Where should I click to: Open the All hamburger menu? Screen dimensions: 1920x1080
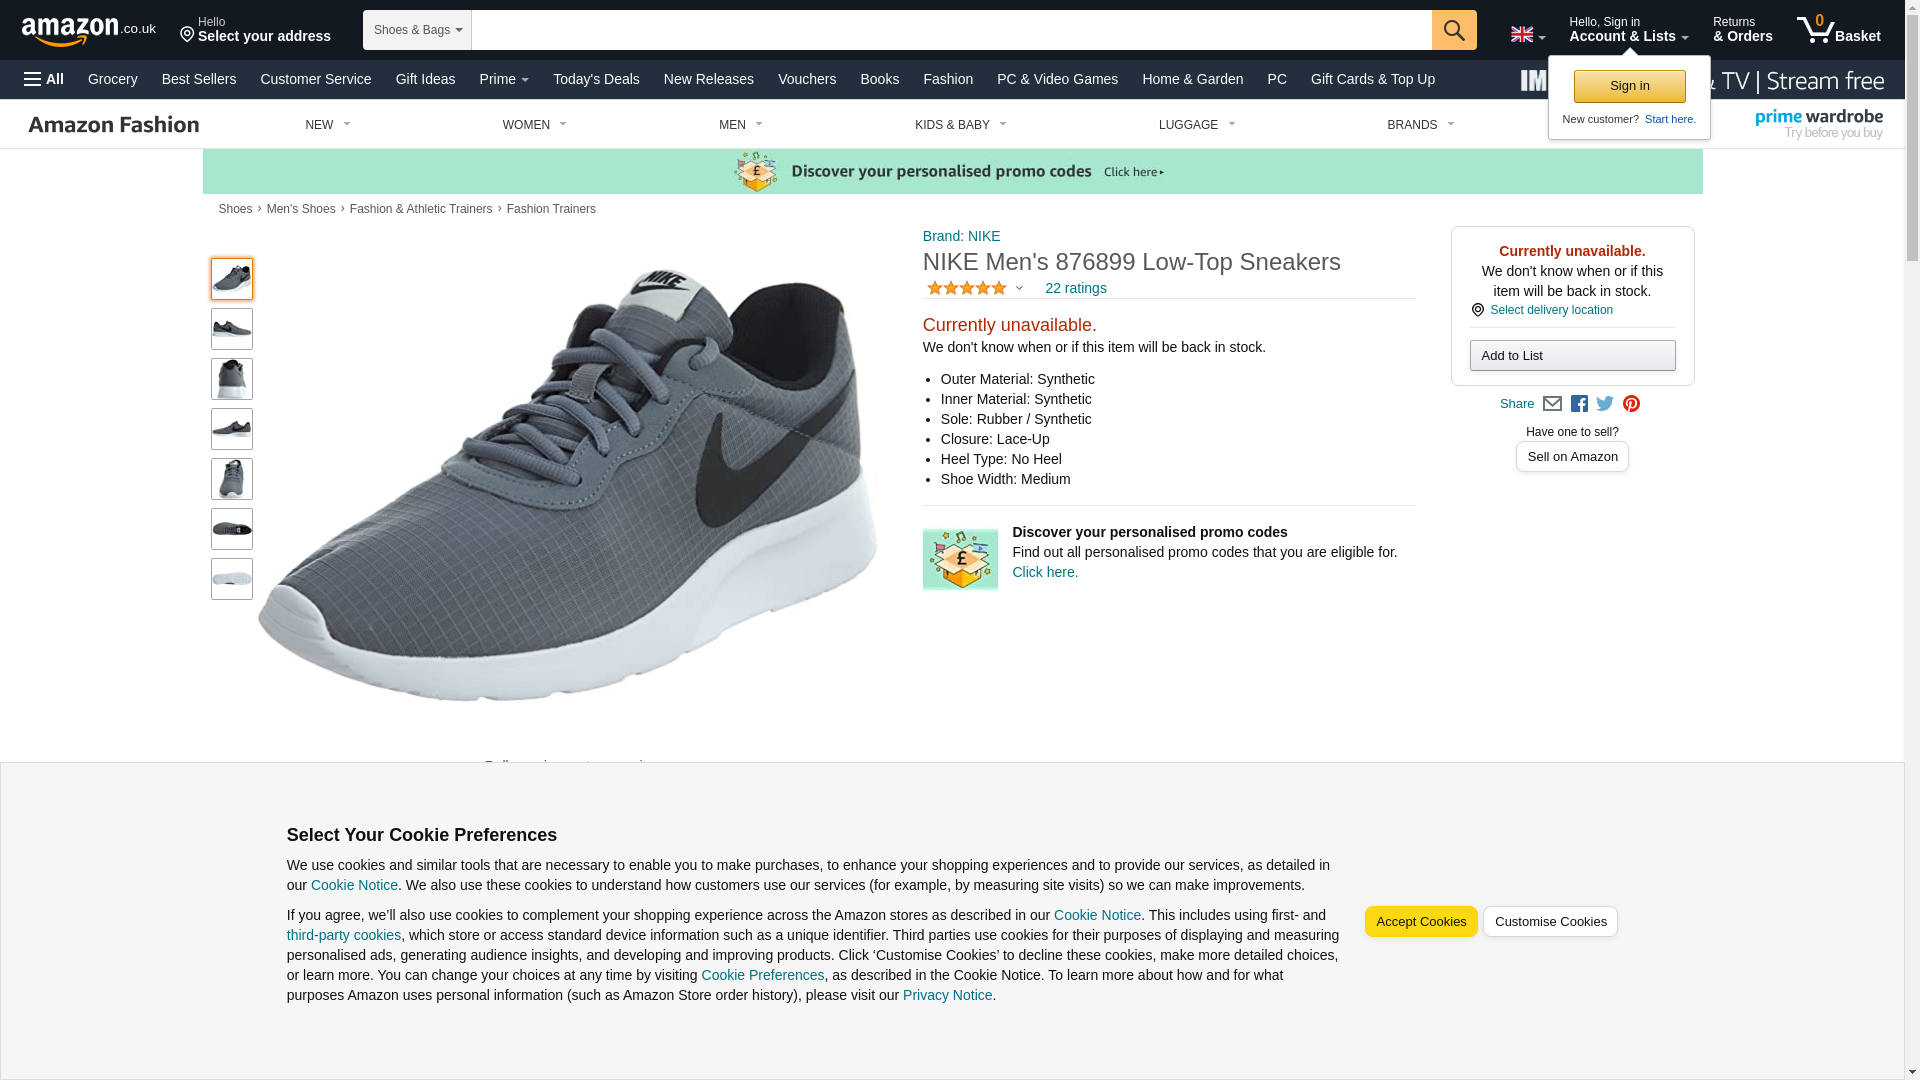coord(44,79)
